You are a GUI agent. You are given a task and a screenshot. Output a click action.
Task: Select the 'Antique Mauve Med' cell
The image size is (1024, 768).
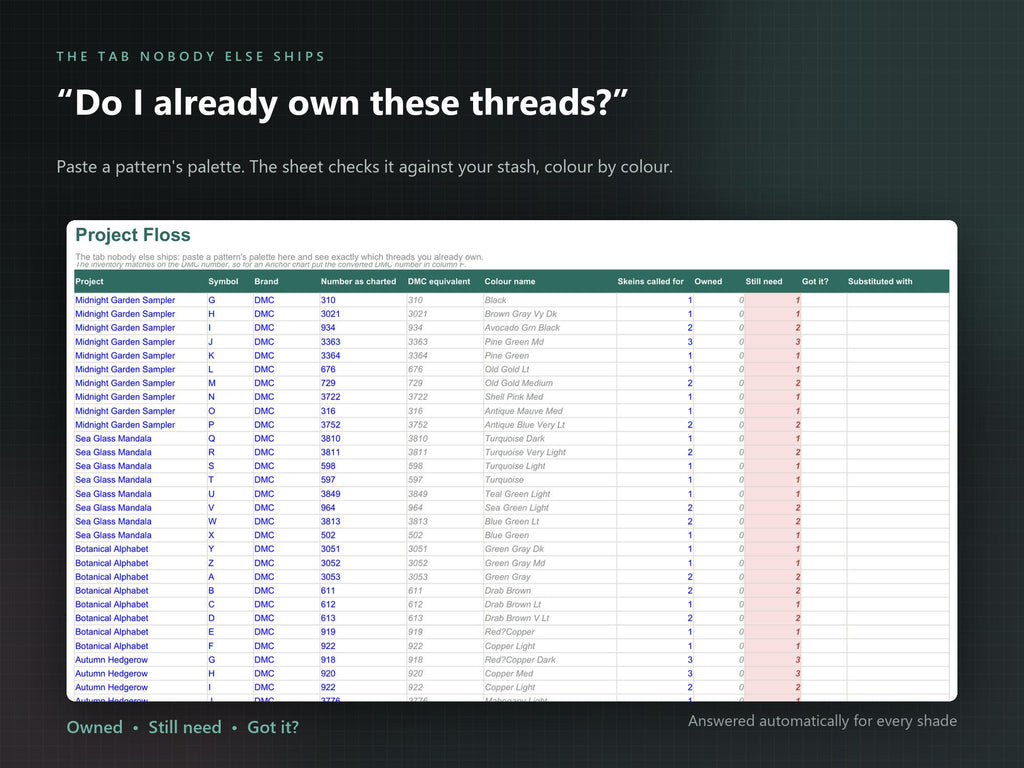tap(524, 411)
